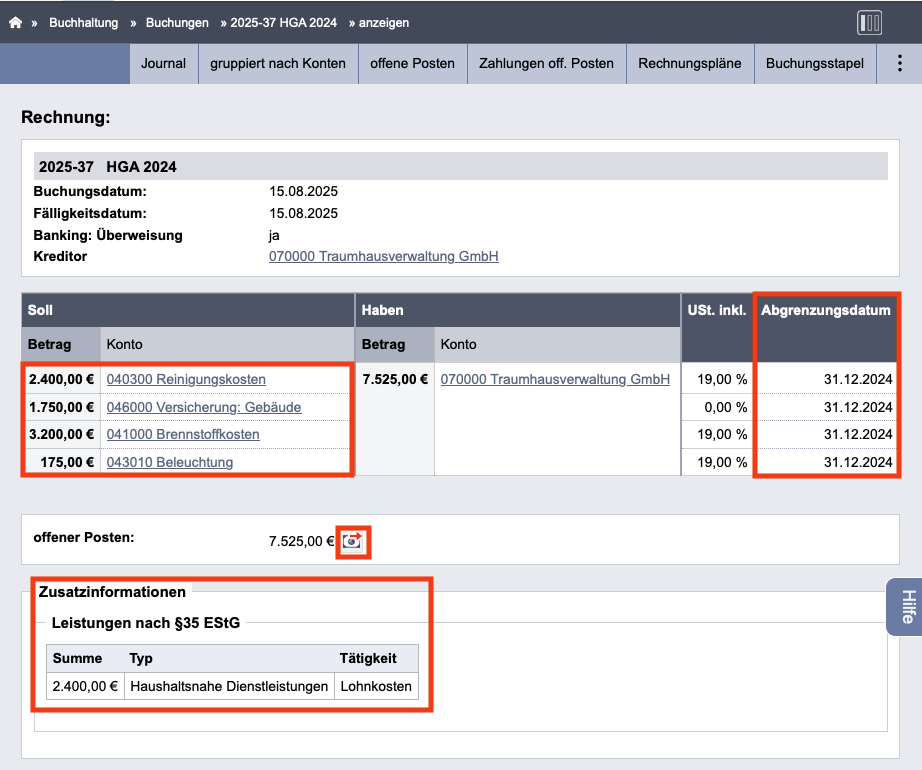Viewport: 922px width, 770px height.
Task: Select the offene Posten tab
Action: tap(412, 63)
